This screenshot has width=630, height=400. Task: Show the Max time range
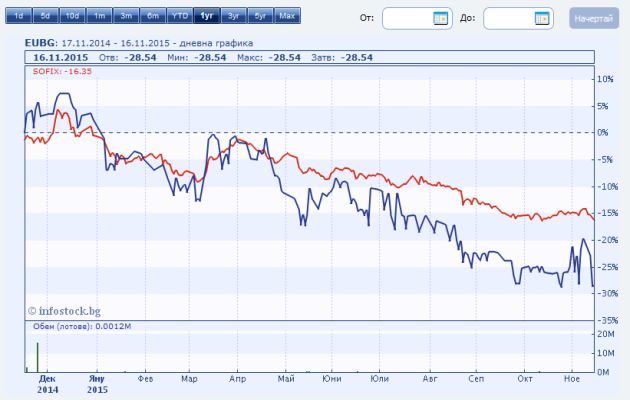(x=287, y=17)
